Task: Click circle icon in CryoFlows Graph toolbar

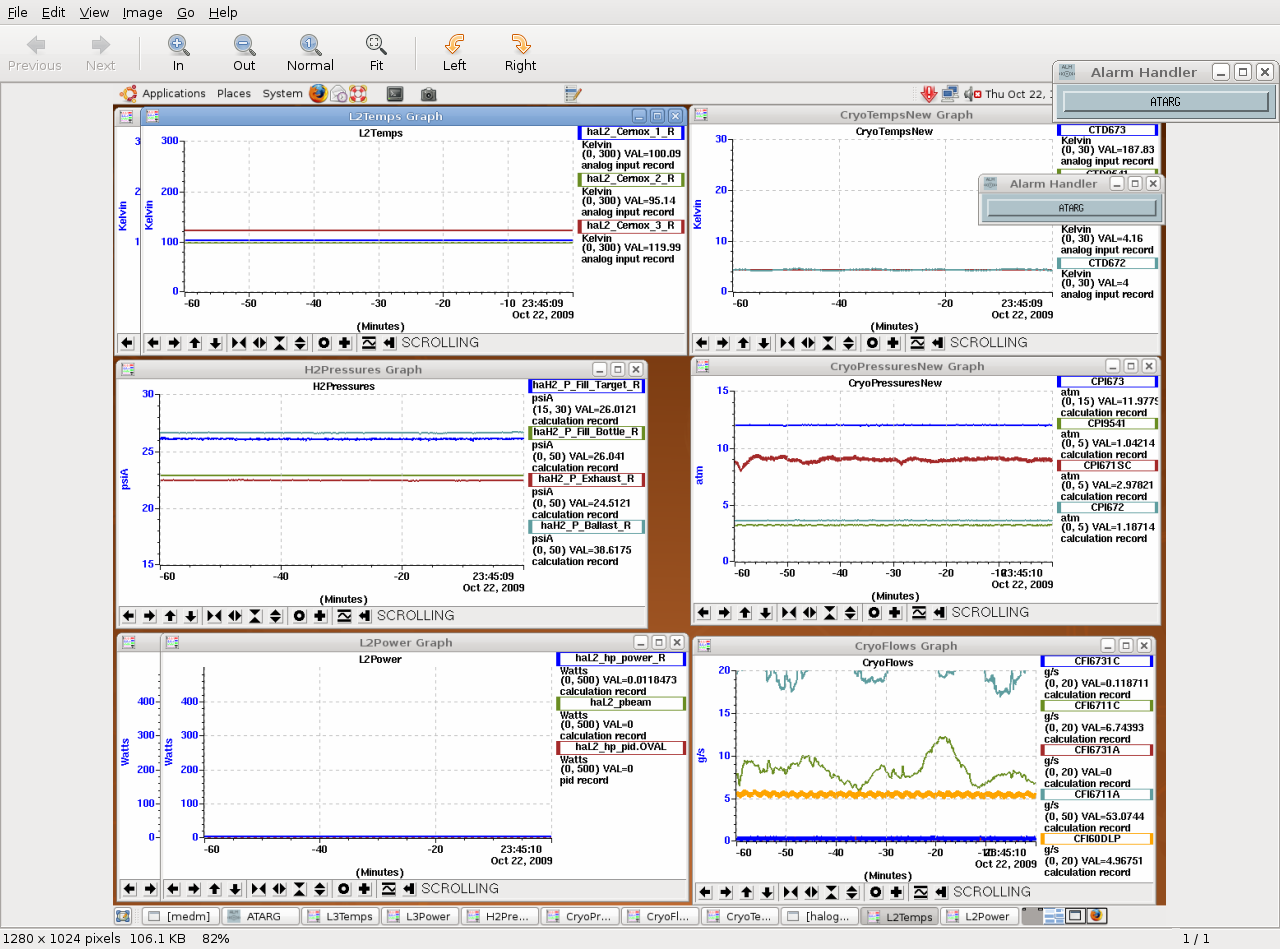Action: (876, 892)
